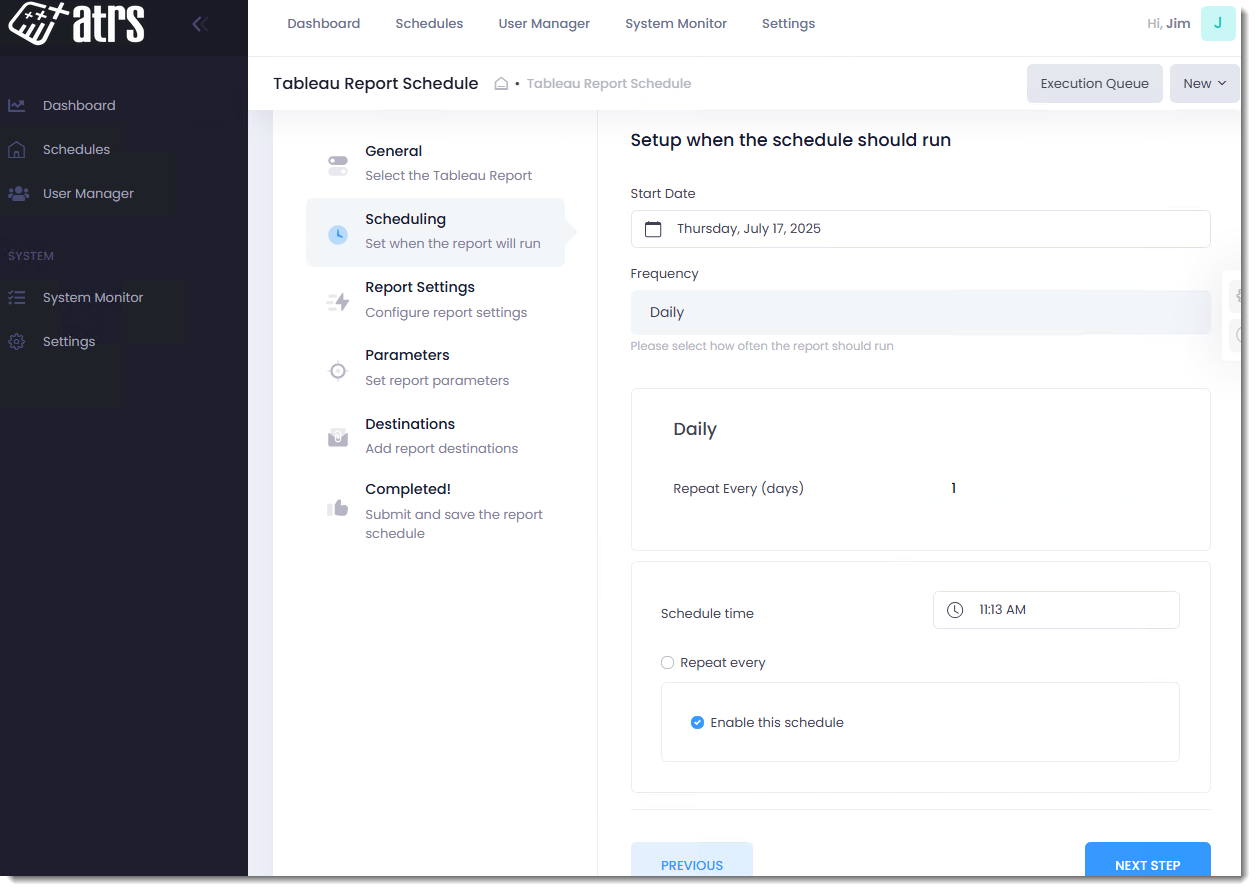Viewport: 1256px width, 891px height.
Task: Click 'Submit and save the report schedule' text
Action: (454, 524)
